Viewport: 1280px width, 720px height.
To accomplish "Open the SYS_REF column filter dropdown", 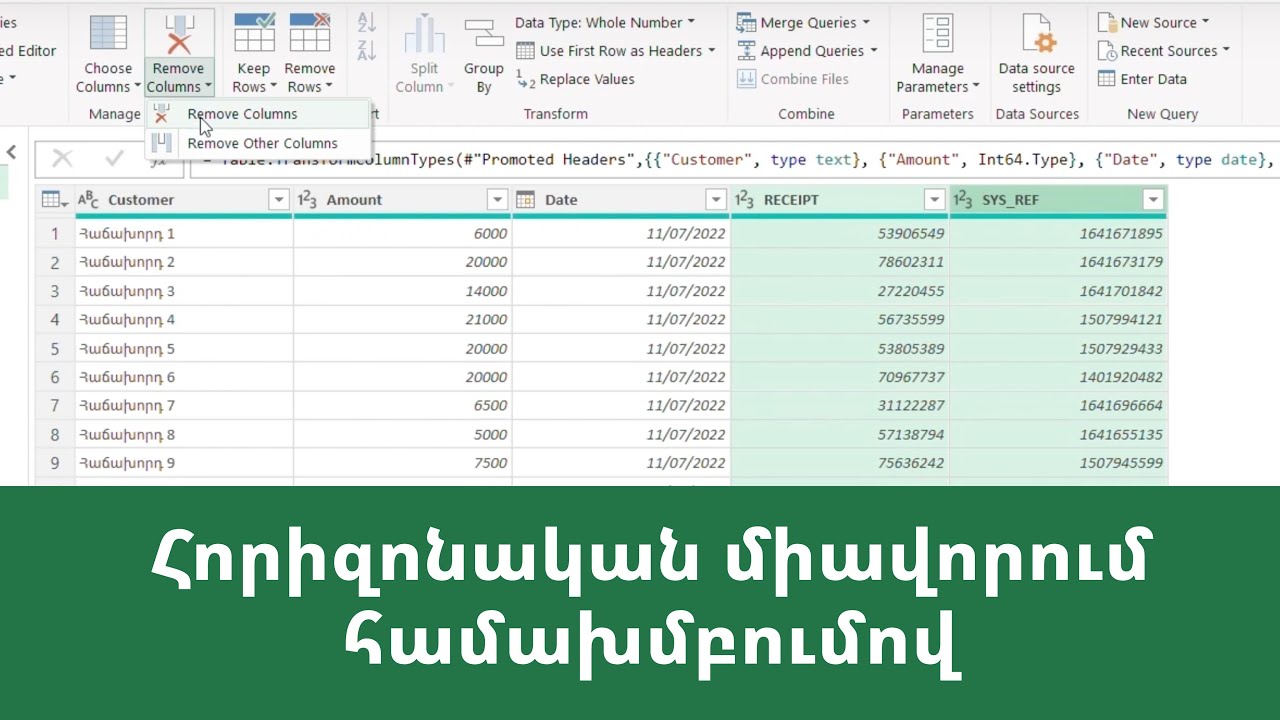I will tap(1153, 200).
